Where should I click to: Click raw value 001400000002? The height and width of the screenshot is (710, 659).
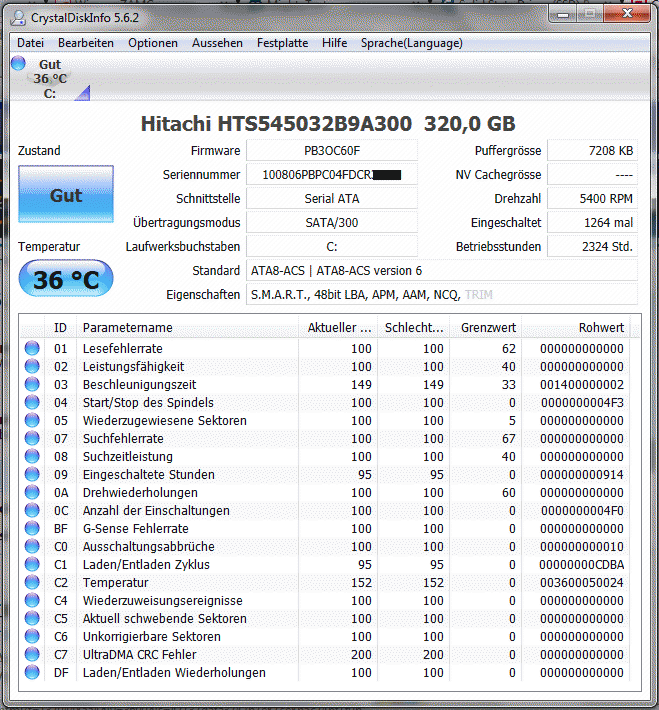coord(582,385)
